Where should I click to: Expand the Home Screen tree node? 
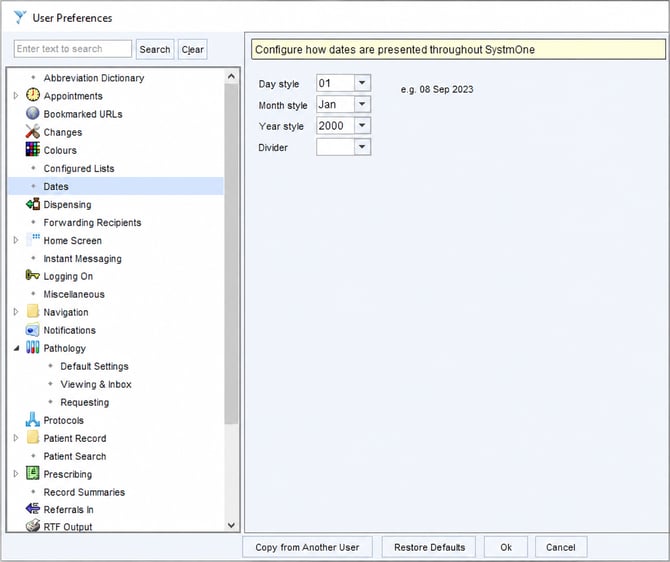pos(16,240)
